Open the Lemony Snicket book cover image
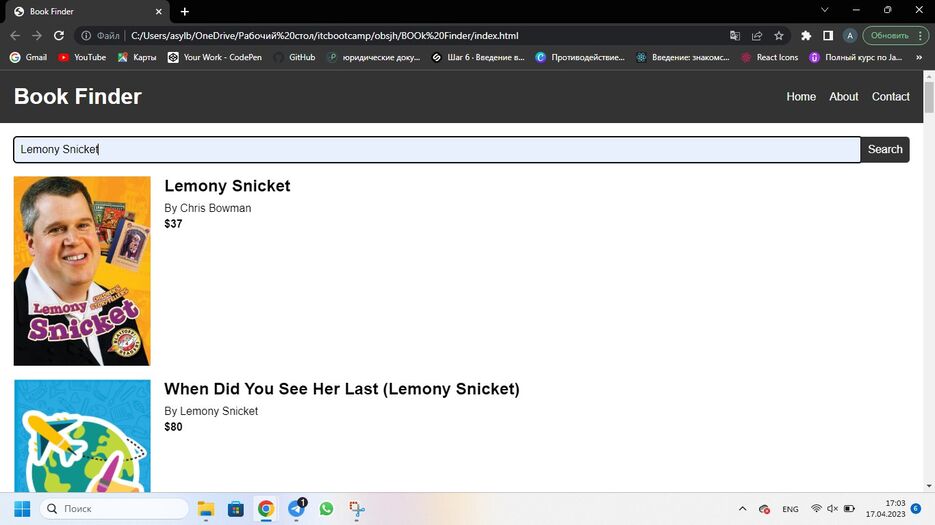The width and height of the screenshot is (935, 525). coord(82,271)
